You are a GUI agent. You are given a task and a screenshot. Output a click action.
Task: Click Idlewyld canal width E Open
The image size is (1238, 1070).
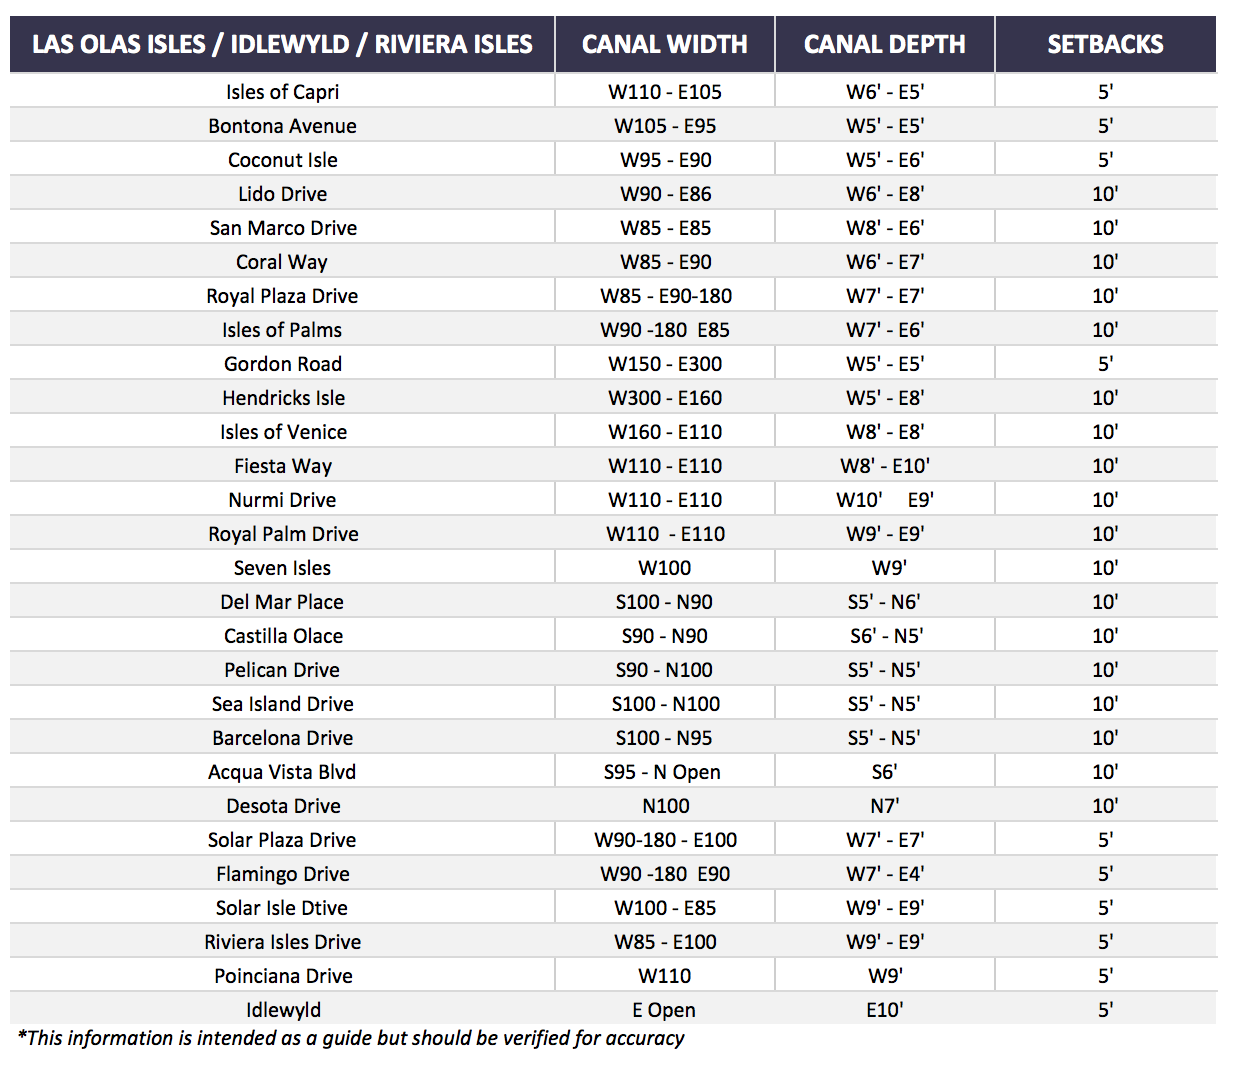coord(664,1010)
